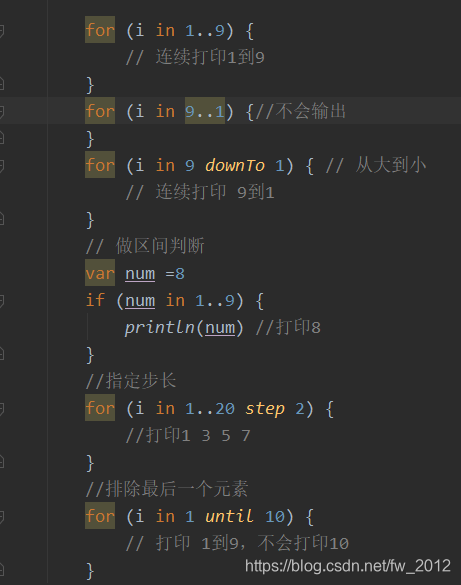Click the comment '// 做区间判断'
The image size is (461, 585).
click(145, 246)
